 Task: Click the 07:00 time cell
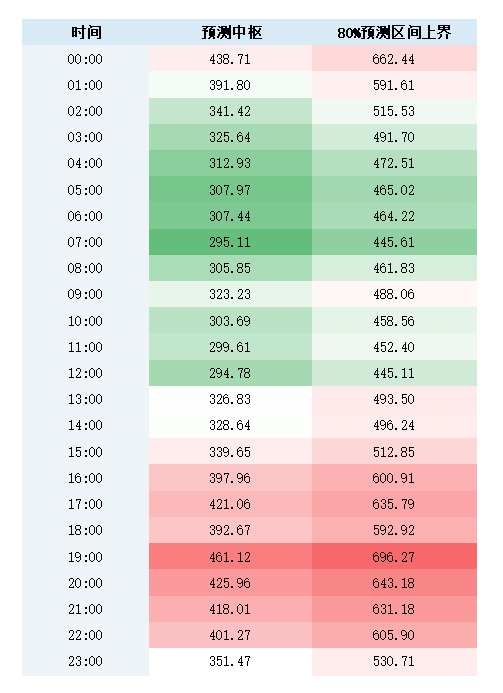click(85, 242)
